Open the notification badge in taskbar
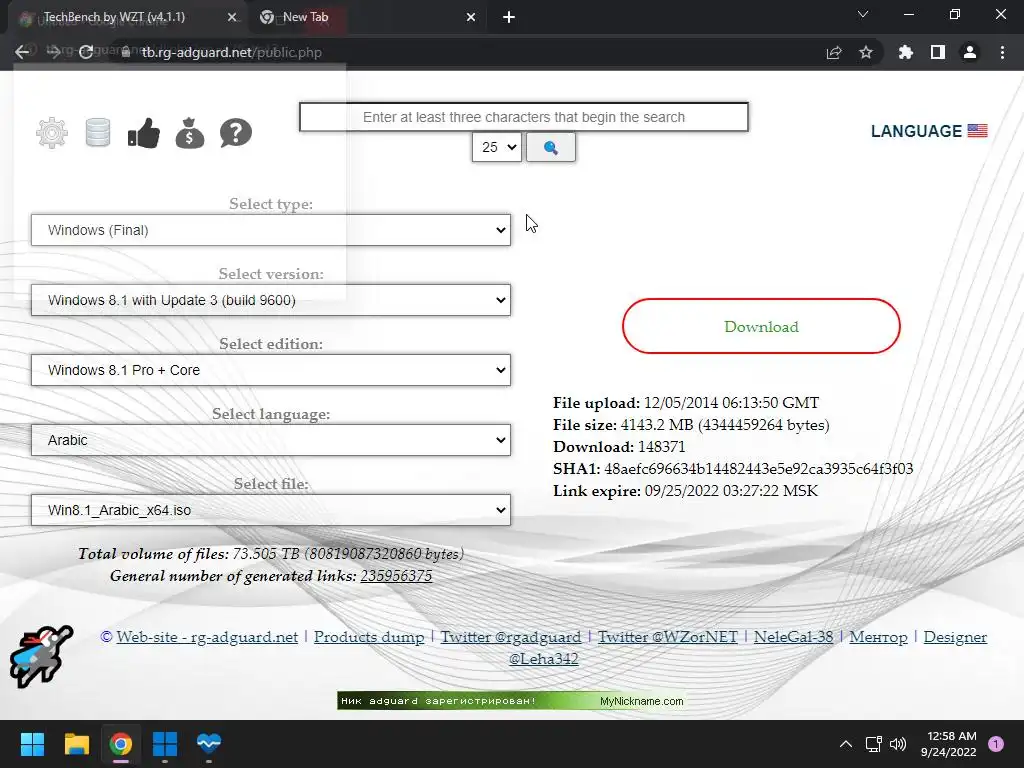Image resolution: width=1024 pixels, height=768 pixels. pyautogui.click(x=996, y=744)
